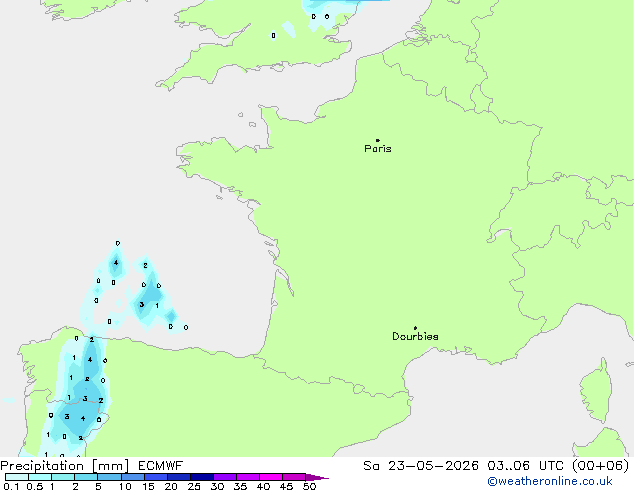Click the legend label '25'
Image resolution: width=634 pixels, height=490 pixels.
[x=194, y=486]
